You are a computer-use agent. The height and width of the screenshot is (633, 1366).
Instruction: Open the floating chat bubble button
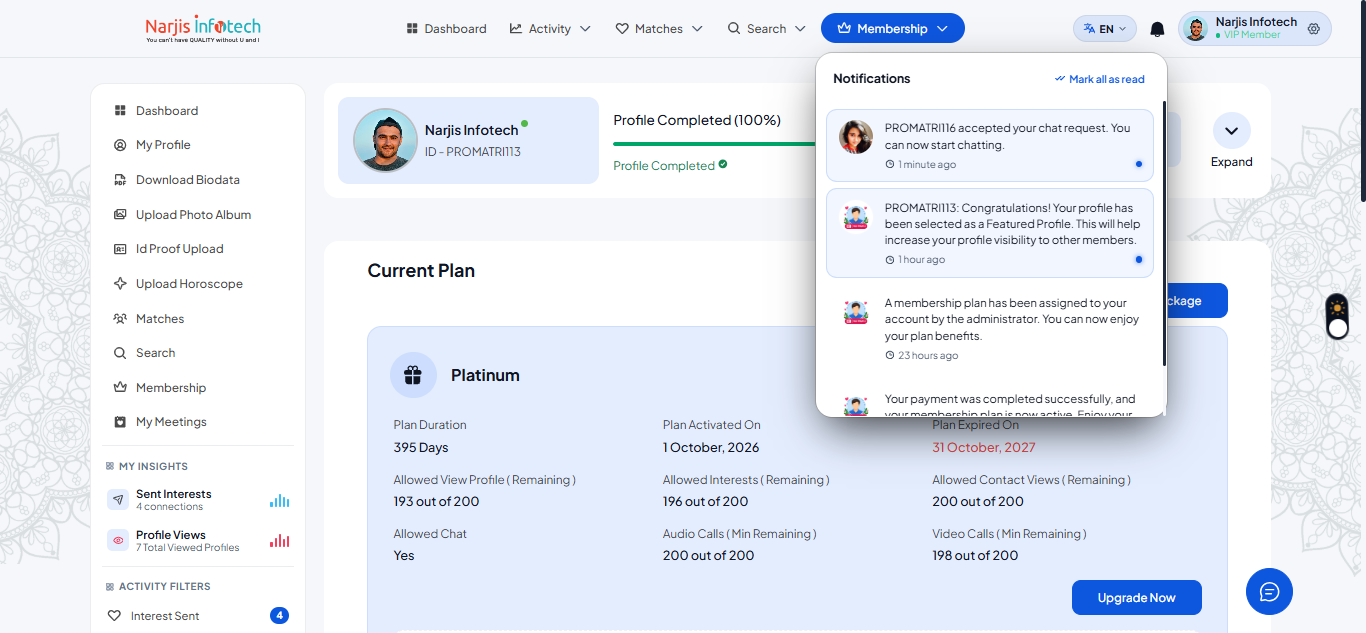(x=1269, y=591)
